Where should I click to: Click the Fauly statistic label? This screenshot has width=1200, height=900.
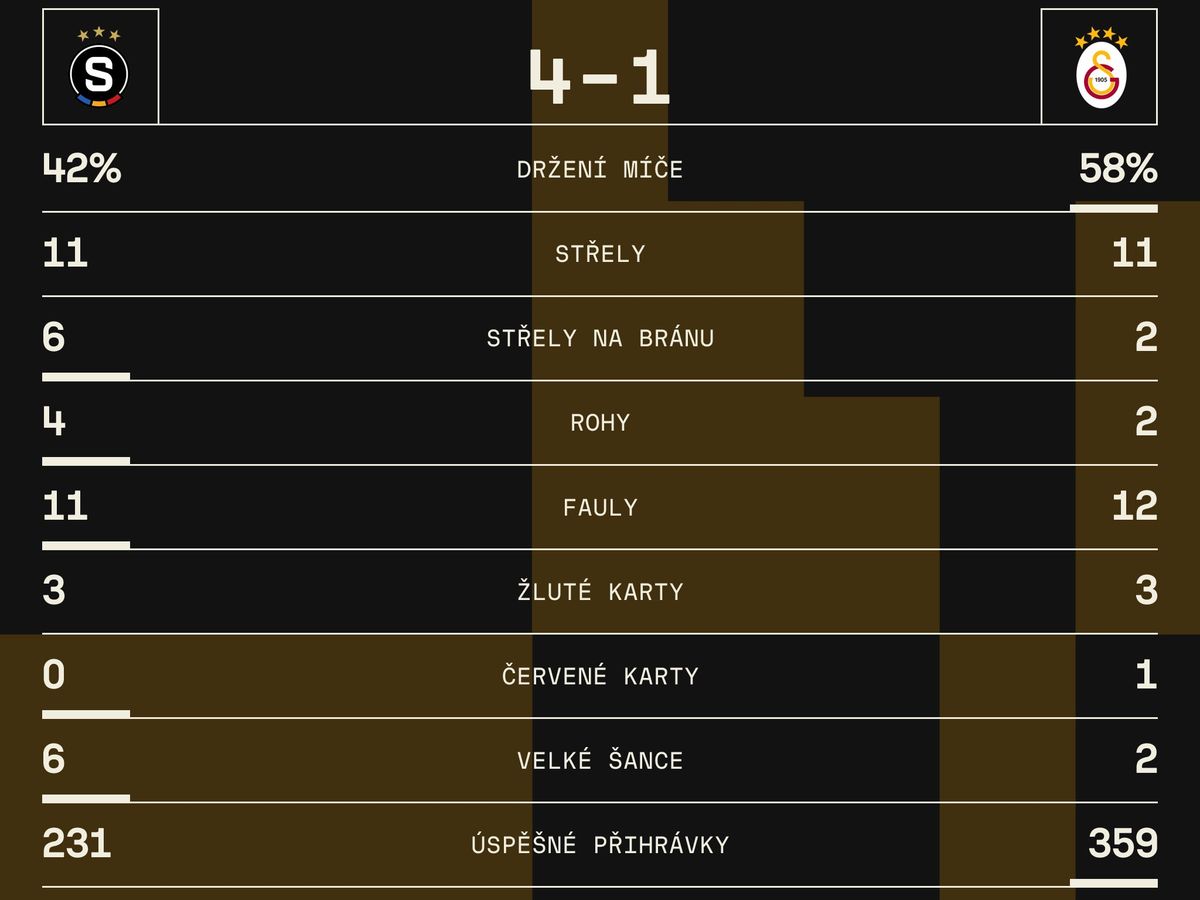click(600, 507)
